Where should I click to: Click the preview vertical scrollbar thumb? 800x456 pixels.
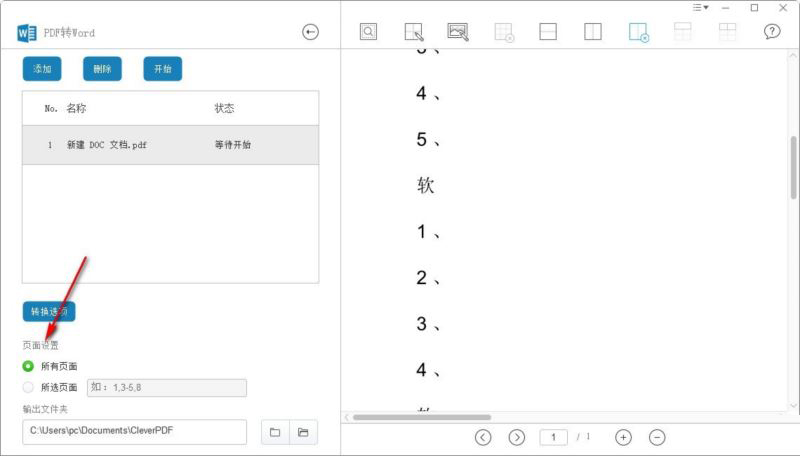coord(793,167)
